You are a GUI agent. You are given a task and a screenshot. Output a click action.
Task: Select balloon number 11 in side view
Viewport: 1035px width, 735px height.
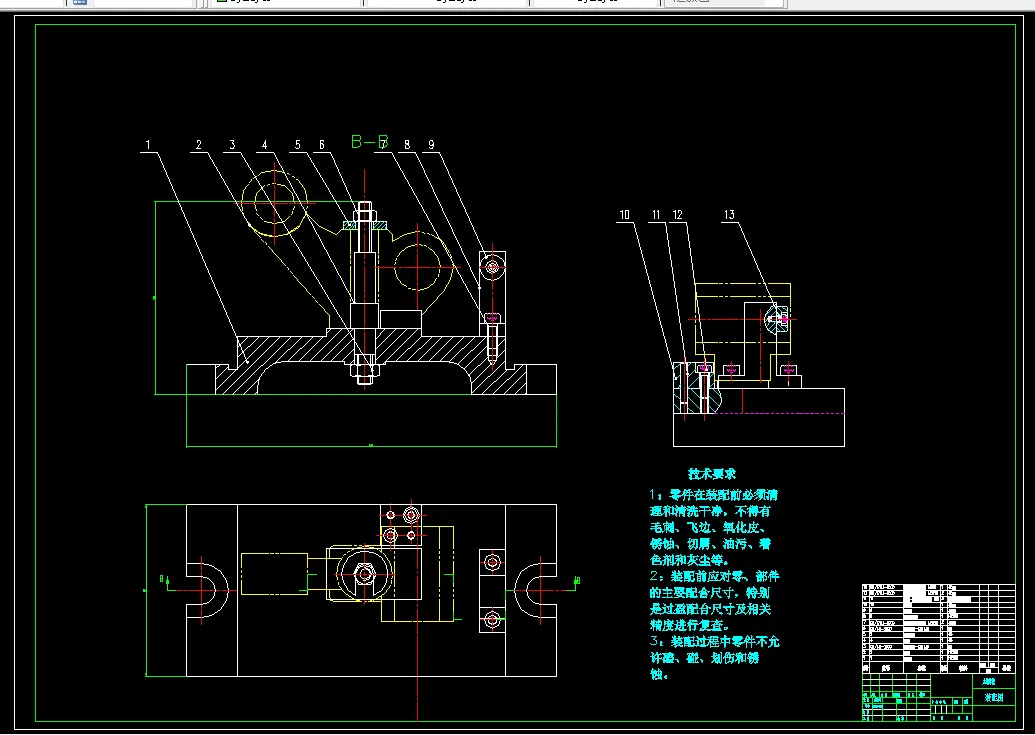[x=656, y=215]
